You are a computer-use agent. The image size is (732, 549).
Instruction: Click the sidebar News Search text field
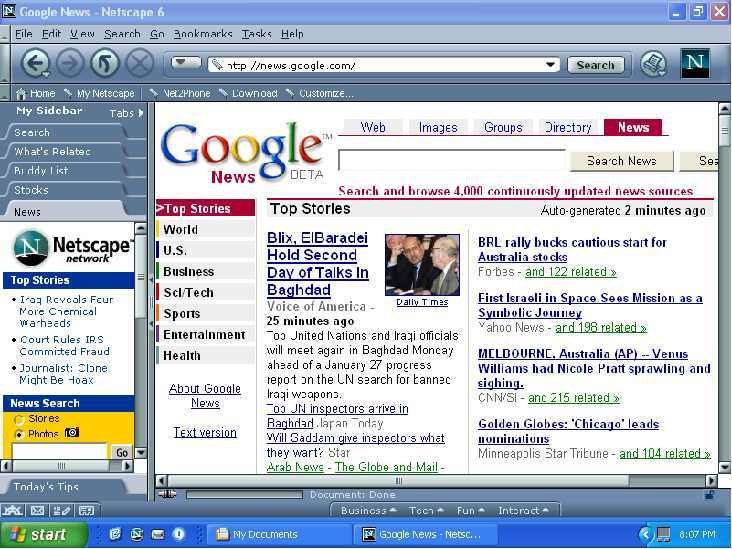61,452
